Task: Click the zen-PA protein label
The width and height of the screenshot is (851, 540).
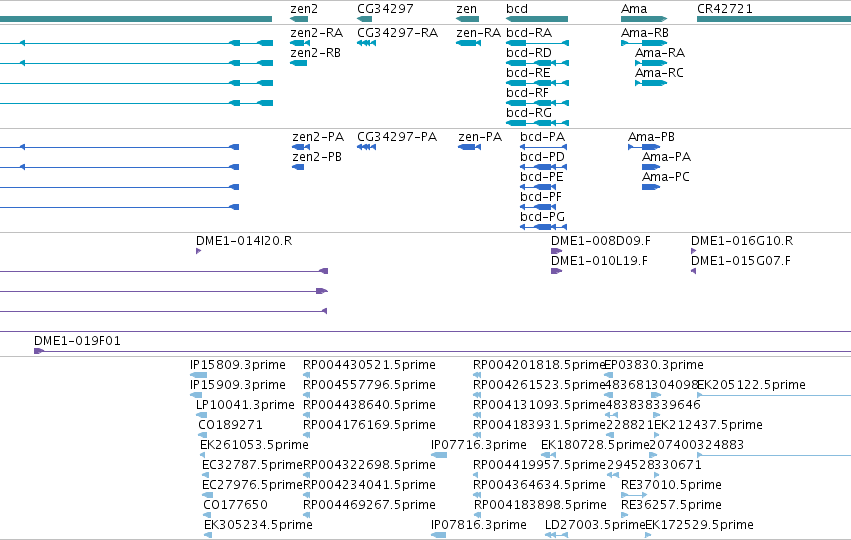Action: tap(480, 137)
